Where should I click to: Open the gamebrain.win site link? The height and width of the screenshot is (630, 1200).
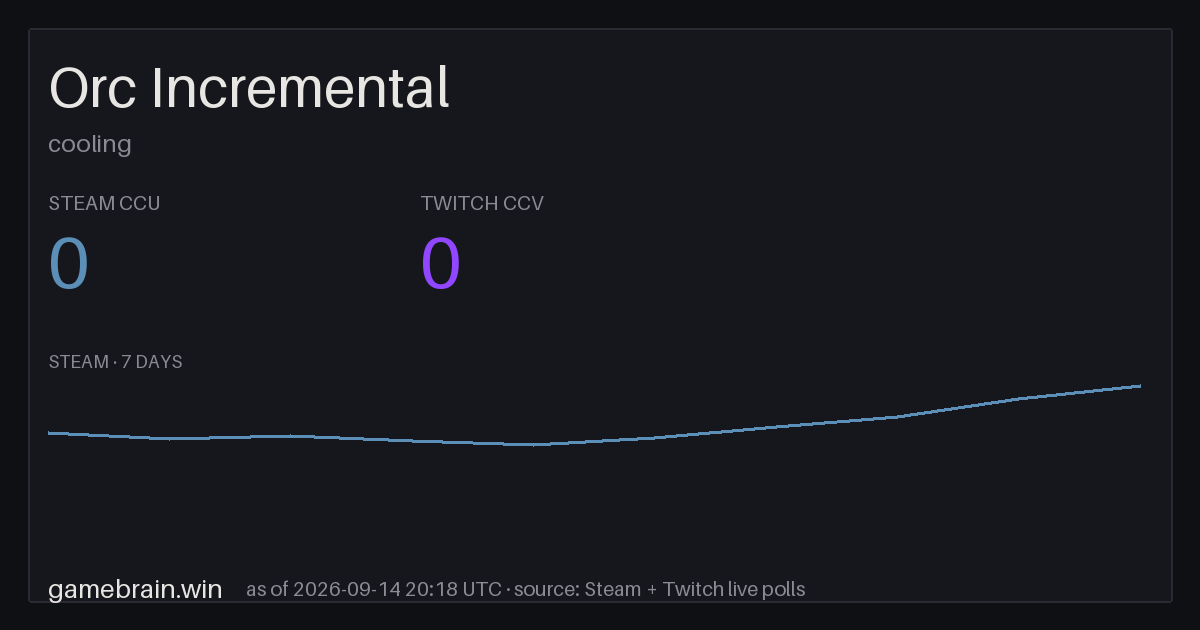(135, 589)
